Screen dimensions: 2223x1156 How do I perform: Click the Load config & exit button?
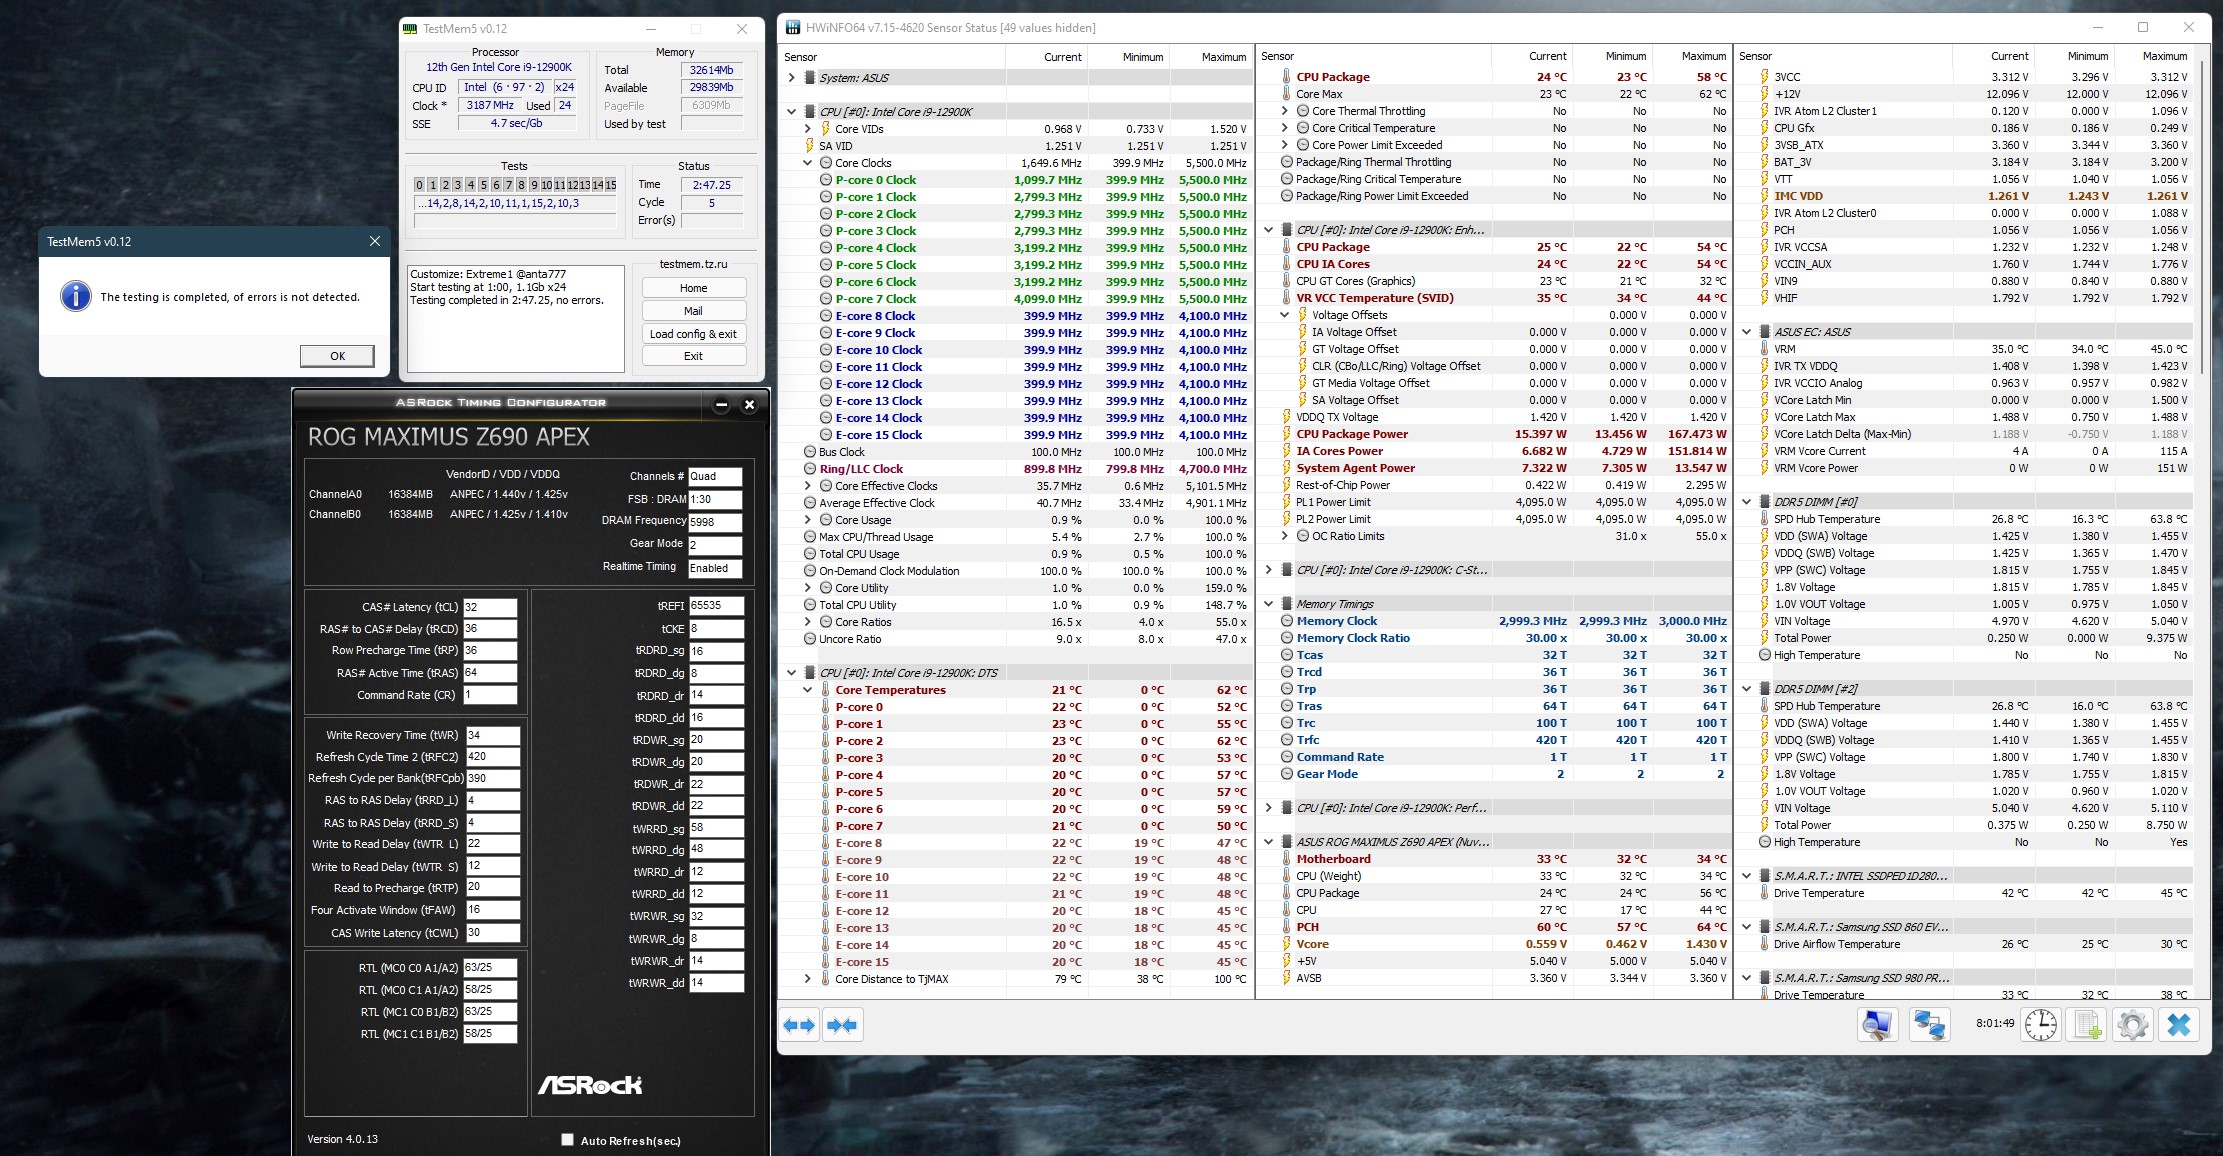pos(693,334)
